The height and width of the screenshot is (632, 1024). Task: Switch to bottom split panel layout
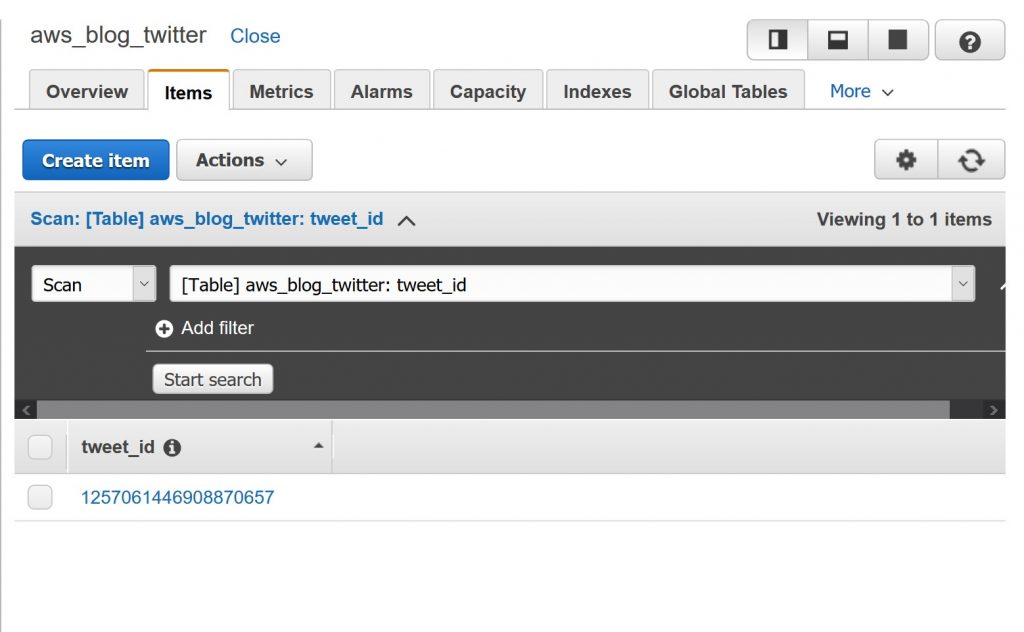coord(838,40)
